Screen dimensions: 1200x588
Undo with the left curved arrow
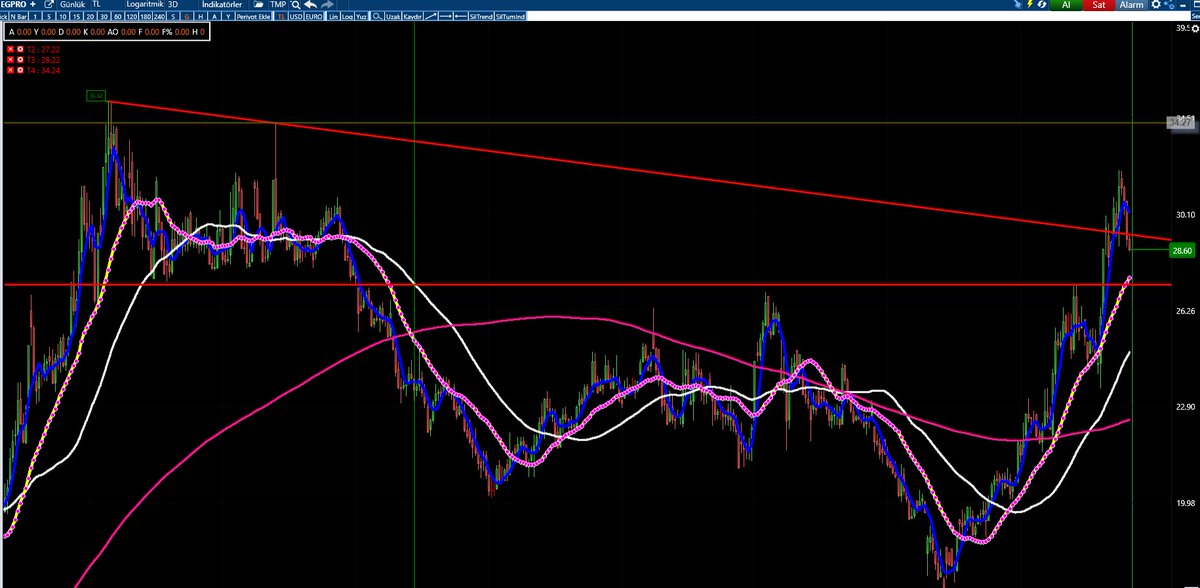(311, 5)
